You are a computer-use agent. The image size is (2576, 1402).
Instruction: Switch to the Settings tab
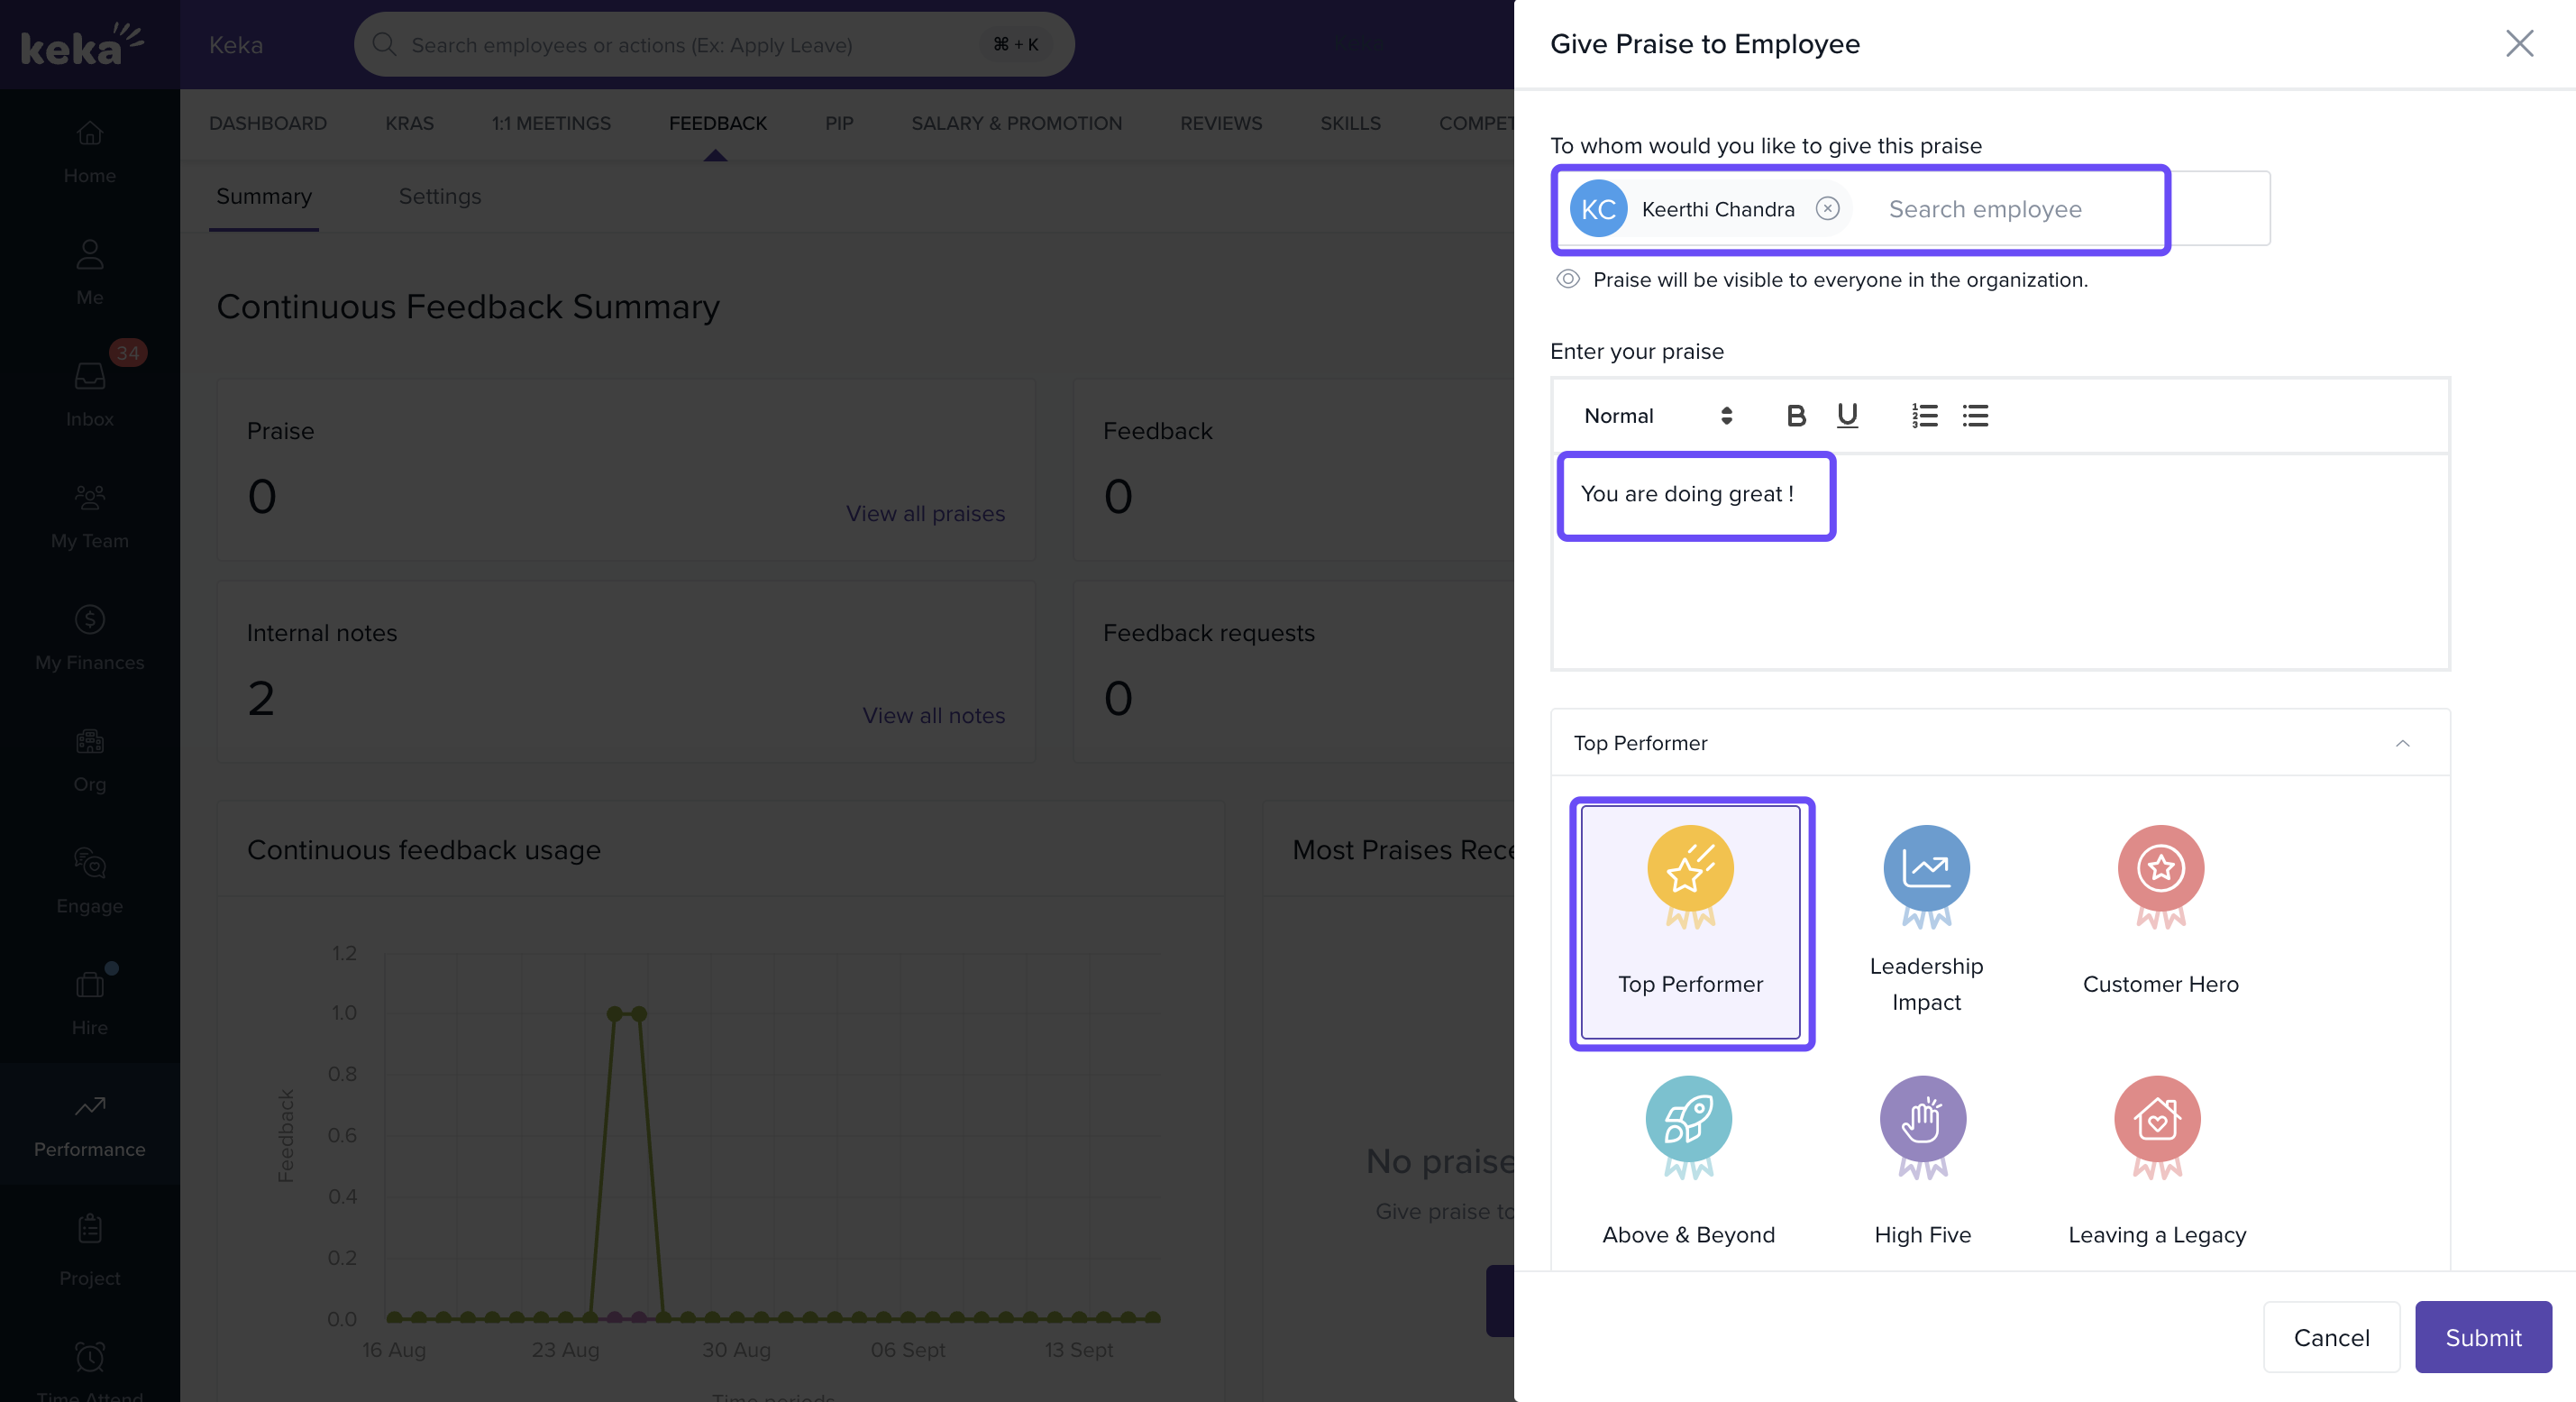pyautogui.click(x=439, y=196)
